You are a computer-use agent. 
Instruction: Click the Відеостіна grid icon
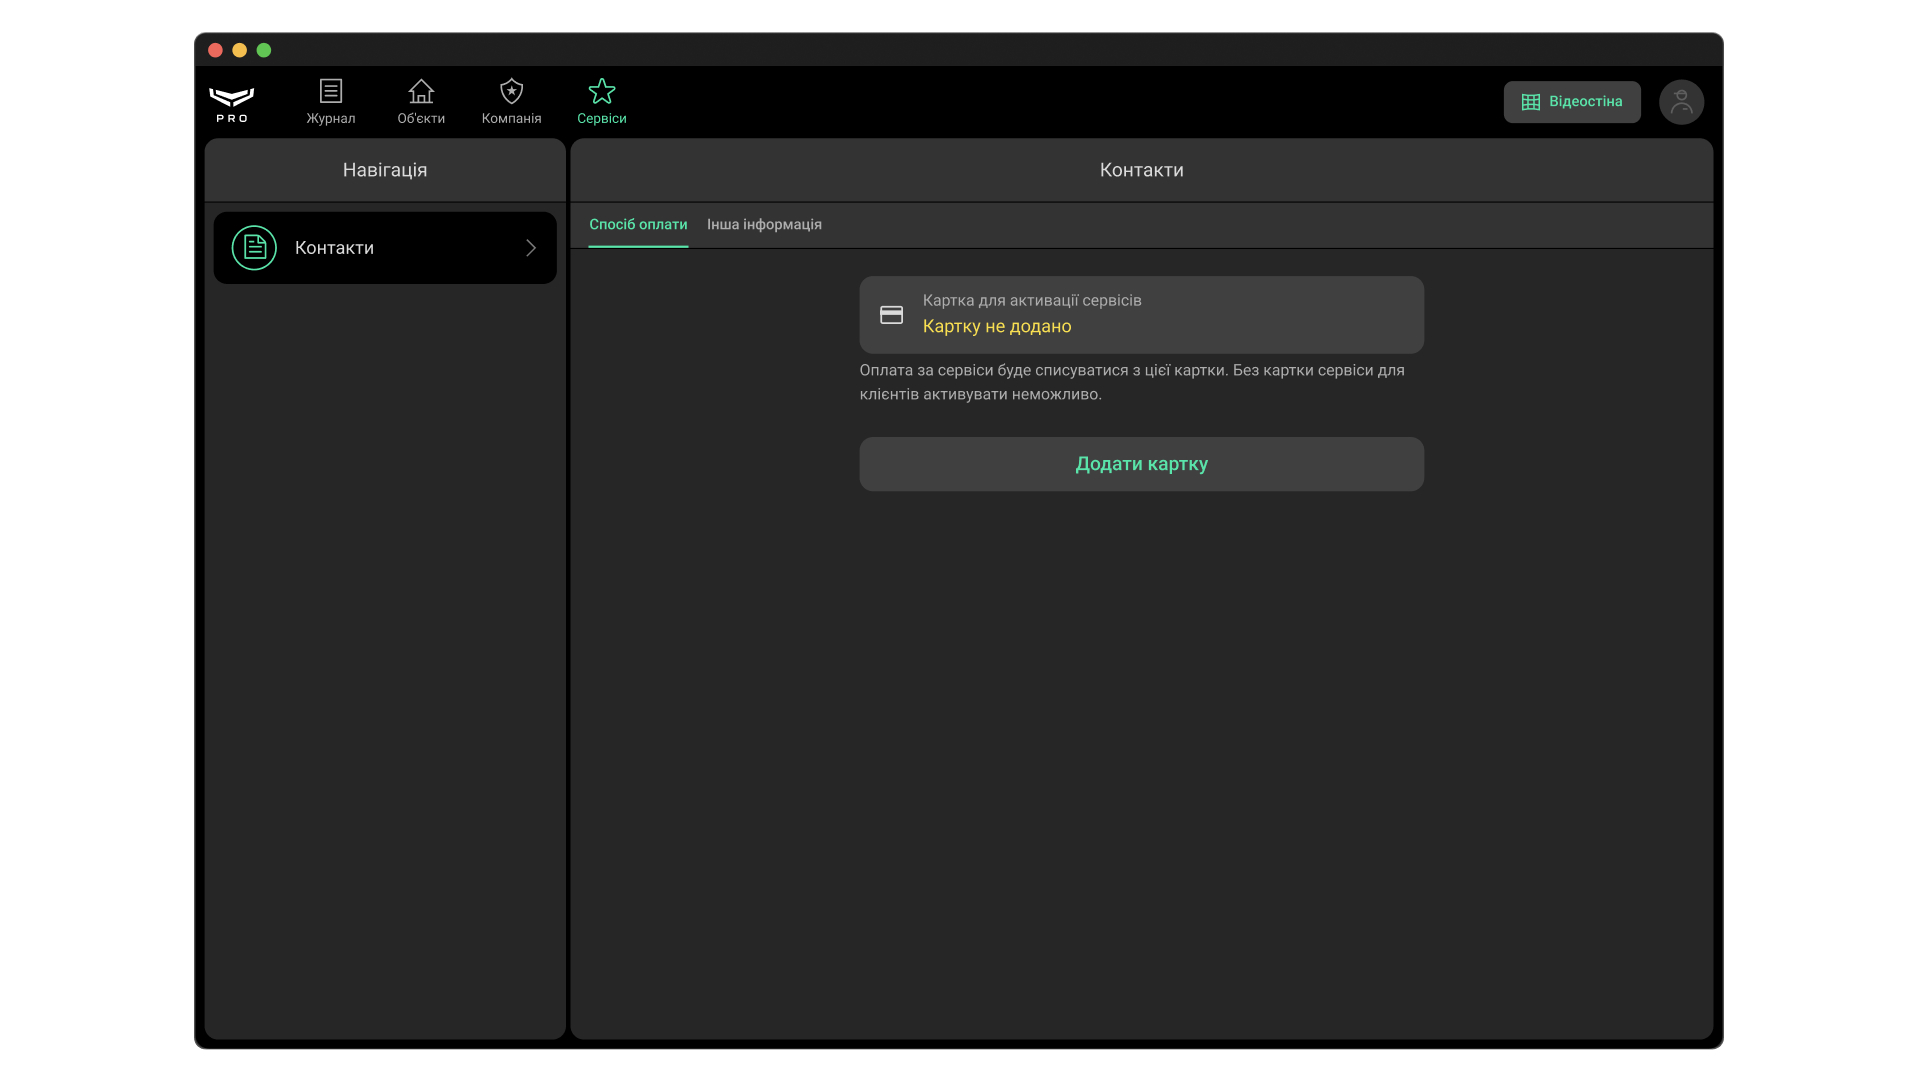[x=1530, y=102]
